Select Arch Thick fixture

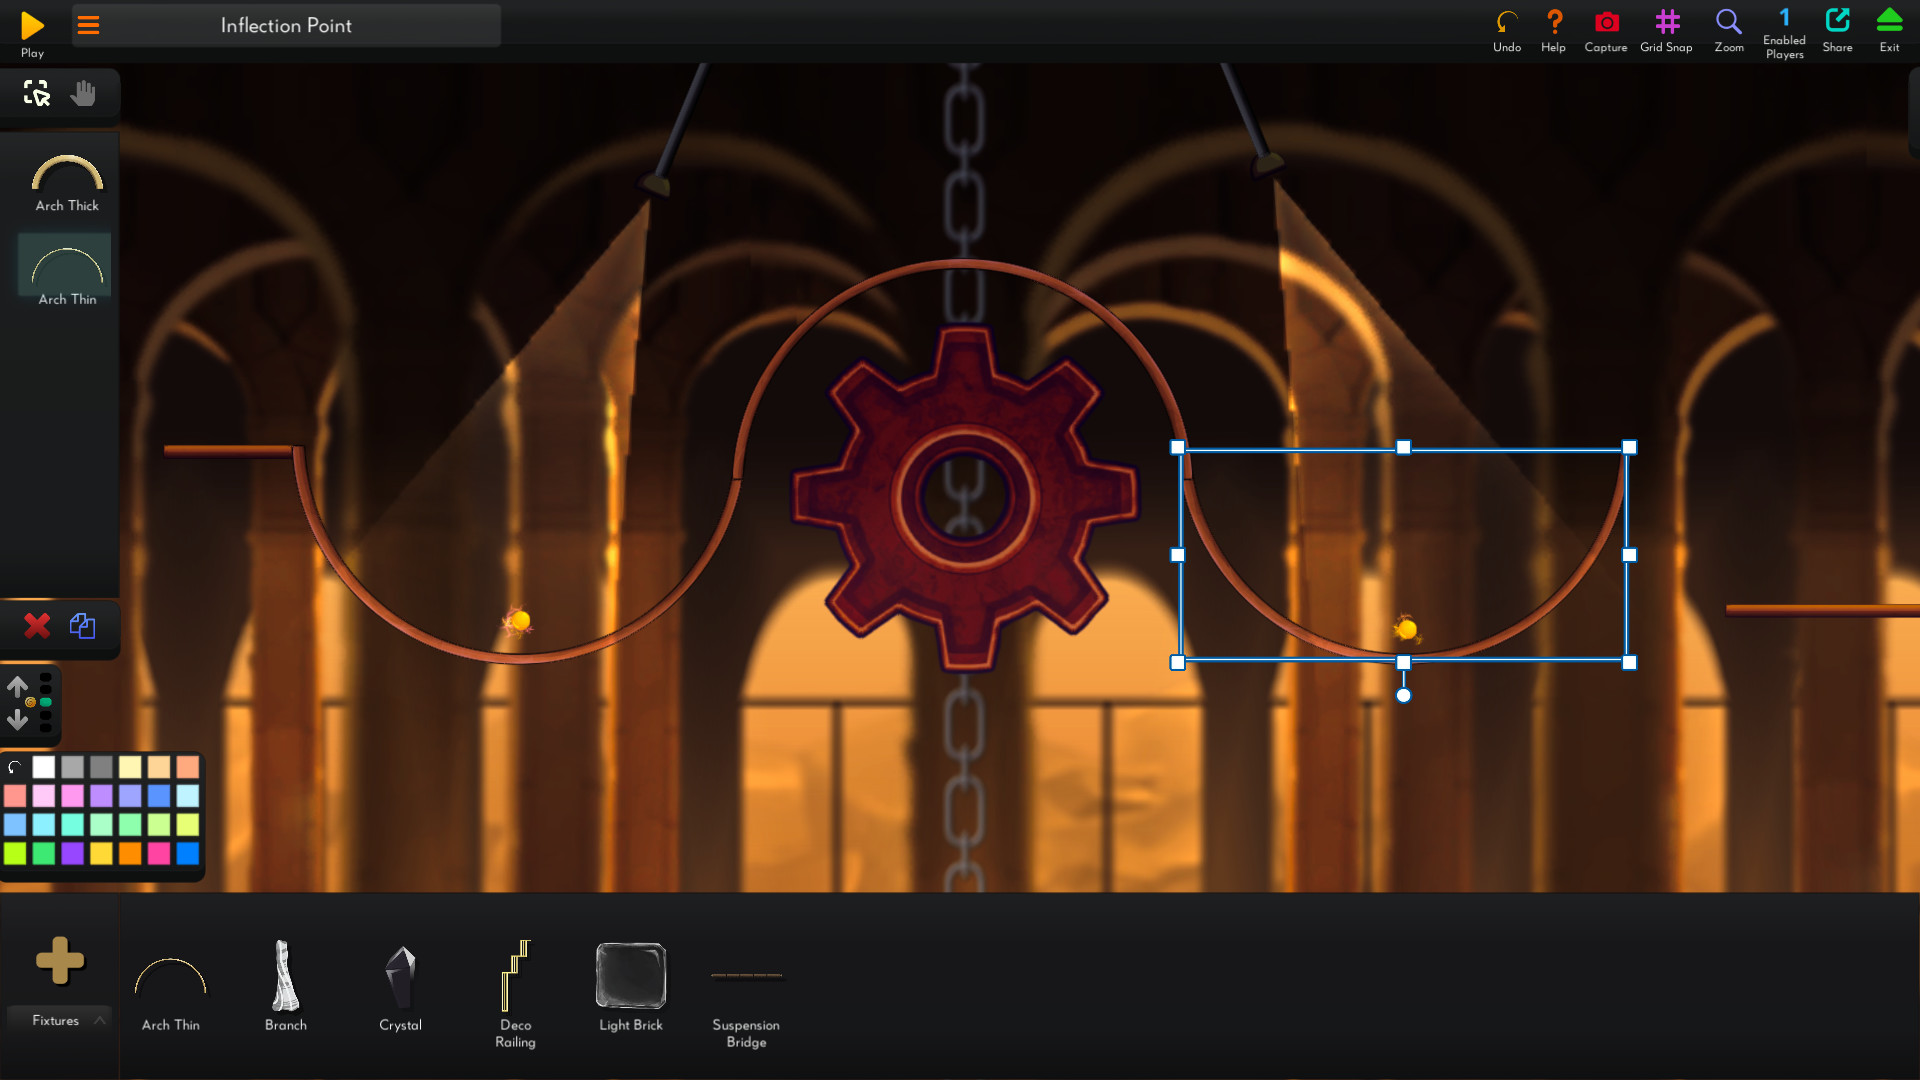pyautogui.click(x=65, y=177)
